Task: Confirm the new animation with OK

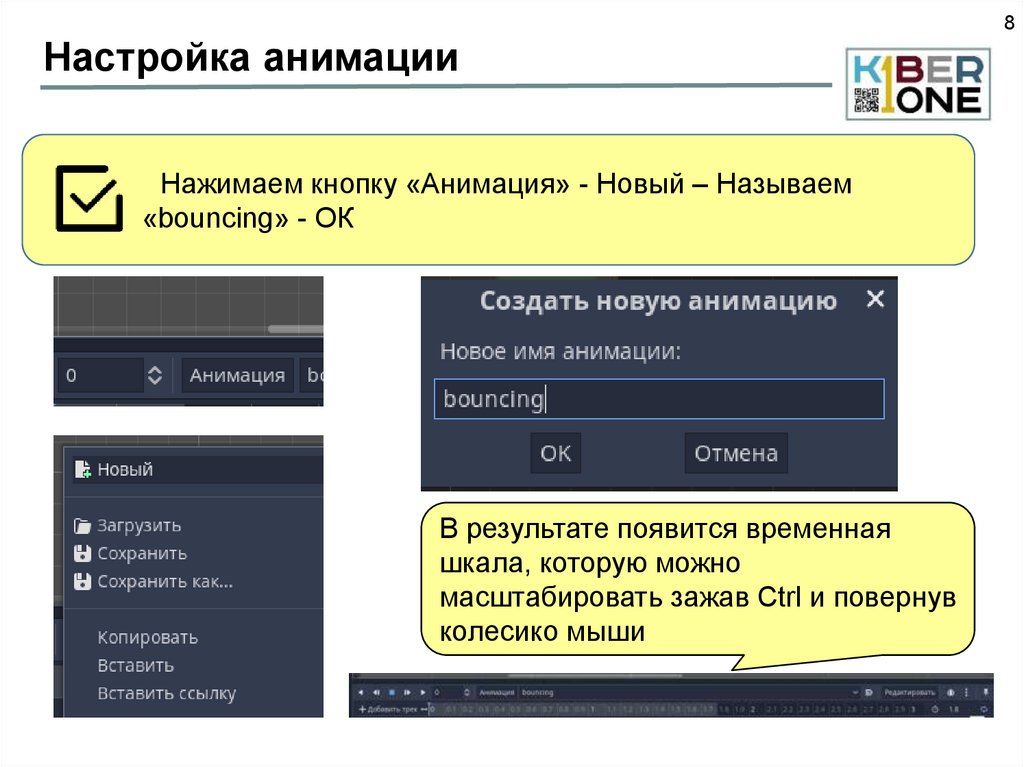Action: (x=556, y=453)
